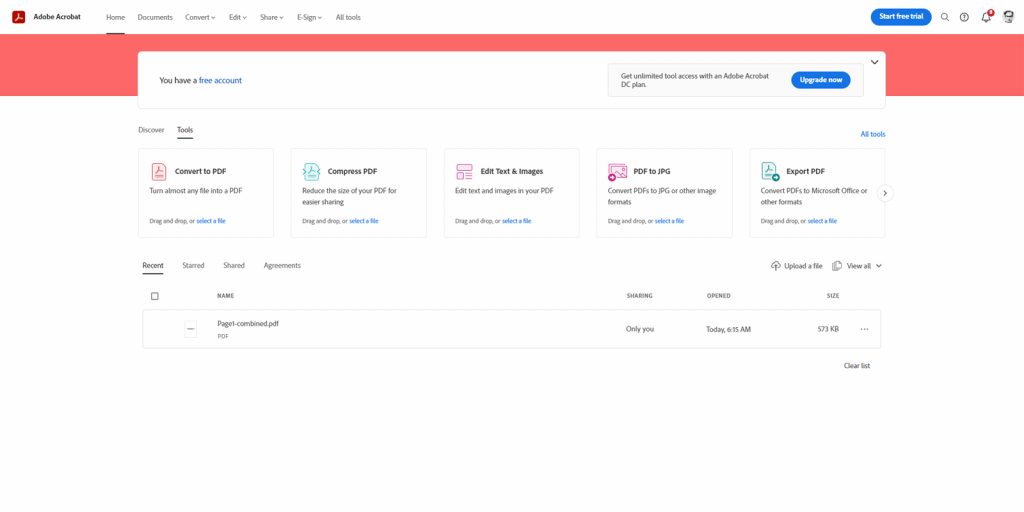Select the Tools tab
The height and width of the screenshot is (512, 1024).
185,130
